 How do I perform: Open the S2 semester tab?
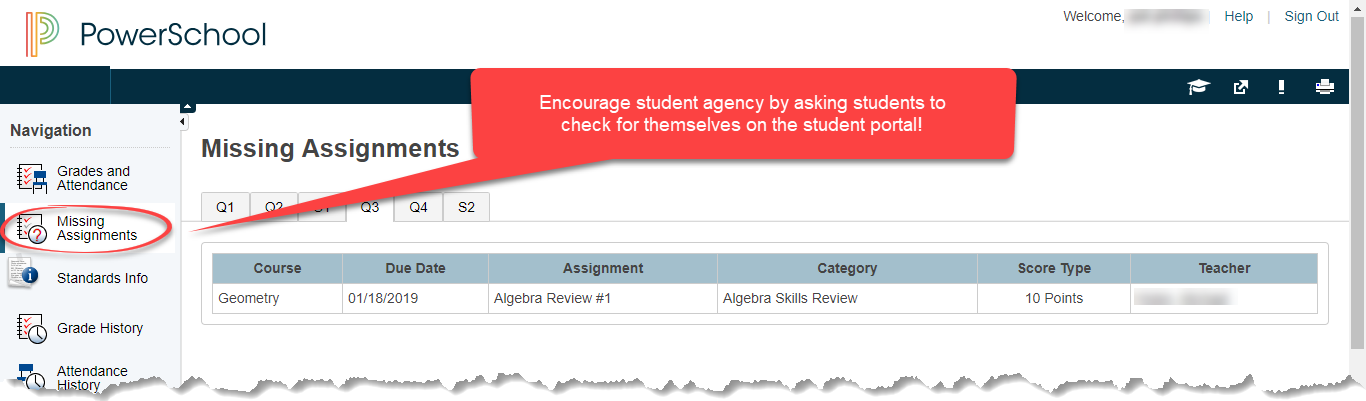pyautogui.click(x=466, y=207)
